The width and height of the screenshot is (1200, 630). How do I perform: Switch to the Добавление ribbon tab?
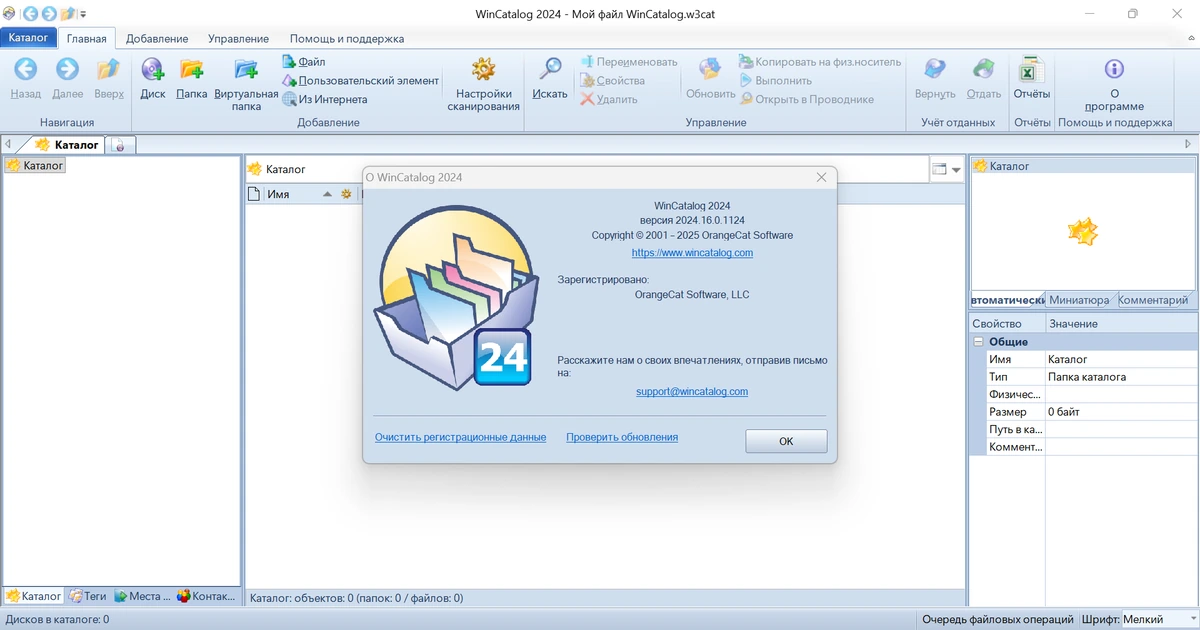tap(157, 38)
